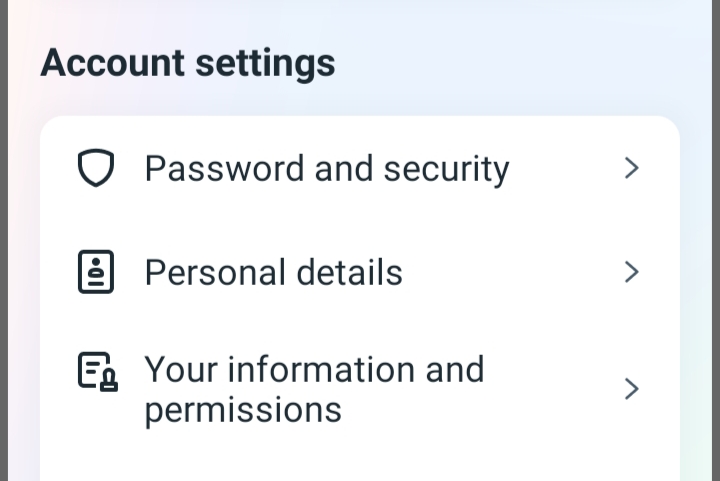
Task: Open Your information and permissions label
Action: (x=315, y=389)
